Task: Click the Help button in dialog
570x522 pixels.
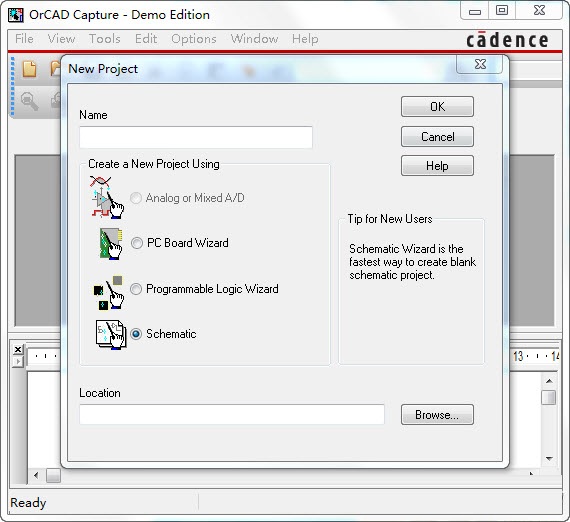Action: click(437, 166)
